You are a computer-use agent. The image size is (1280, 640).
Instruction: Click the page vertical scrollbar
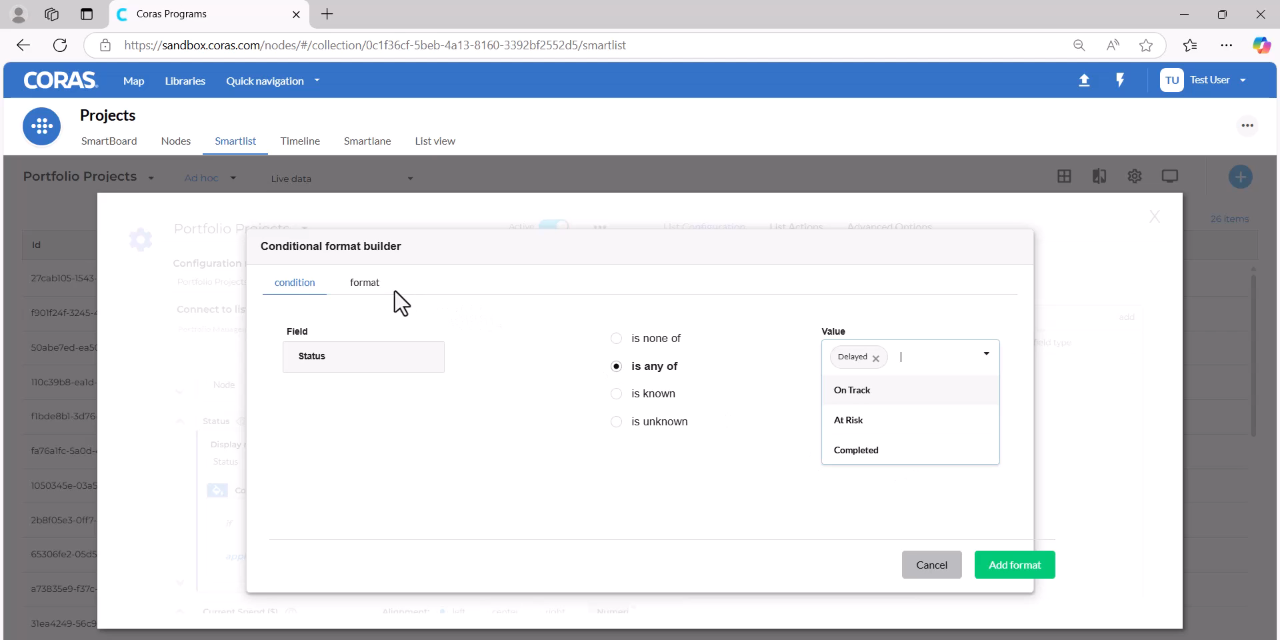point(1255,355)
